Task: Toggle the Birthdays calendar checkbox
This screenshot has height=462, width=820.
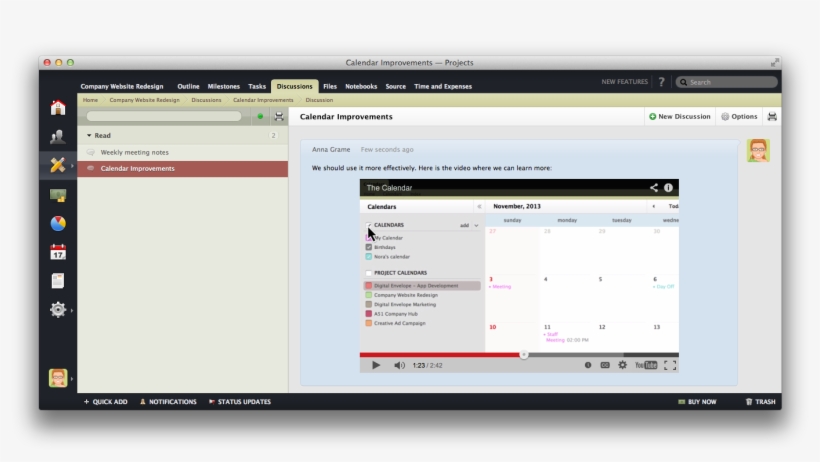Action: 369,247
